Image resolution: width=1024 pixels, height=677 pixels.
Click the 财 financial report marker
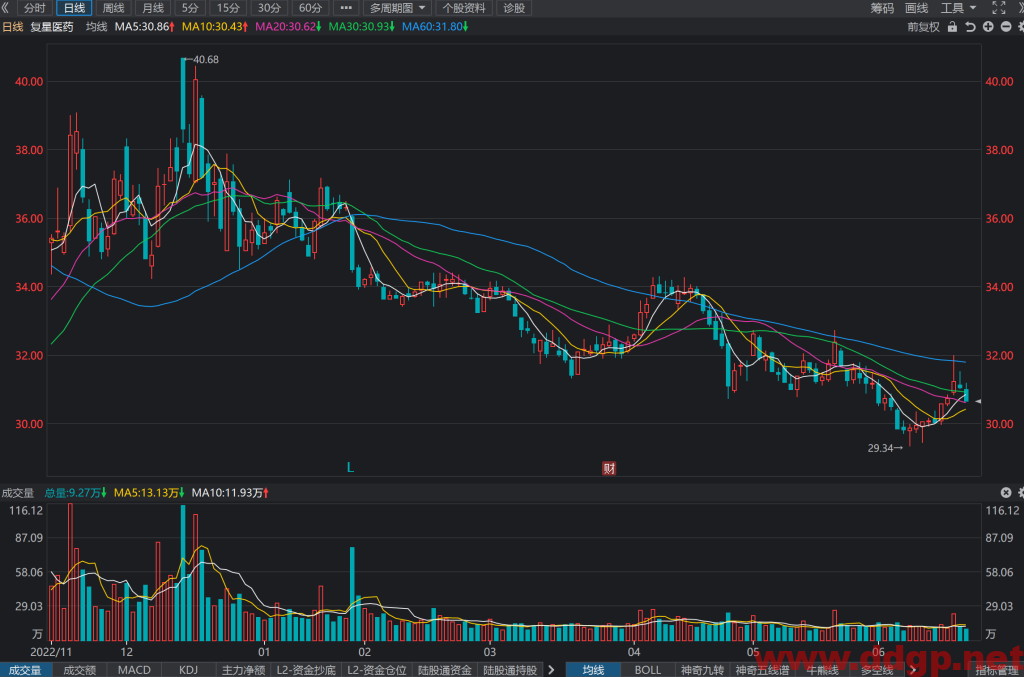coord(609,468)
